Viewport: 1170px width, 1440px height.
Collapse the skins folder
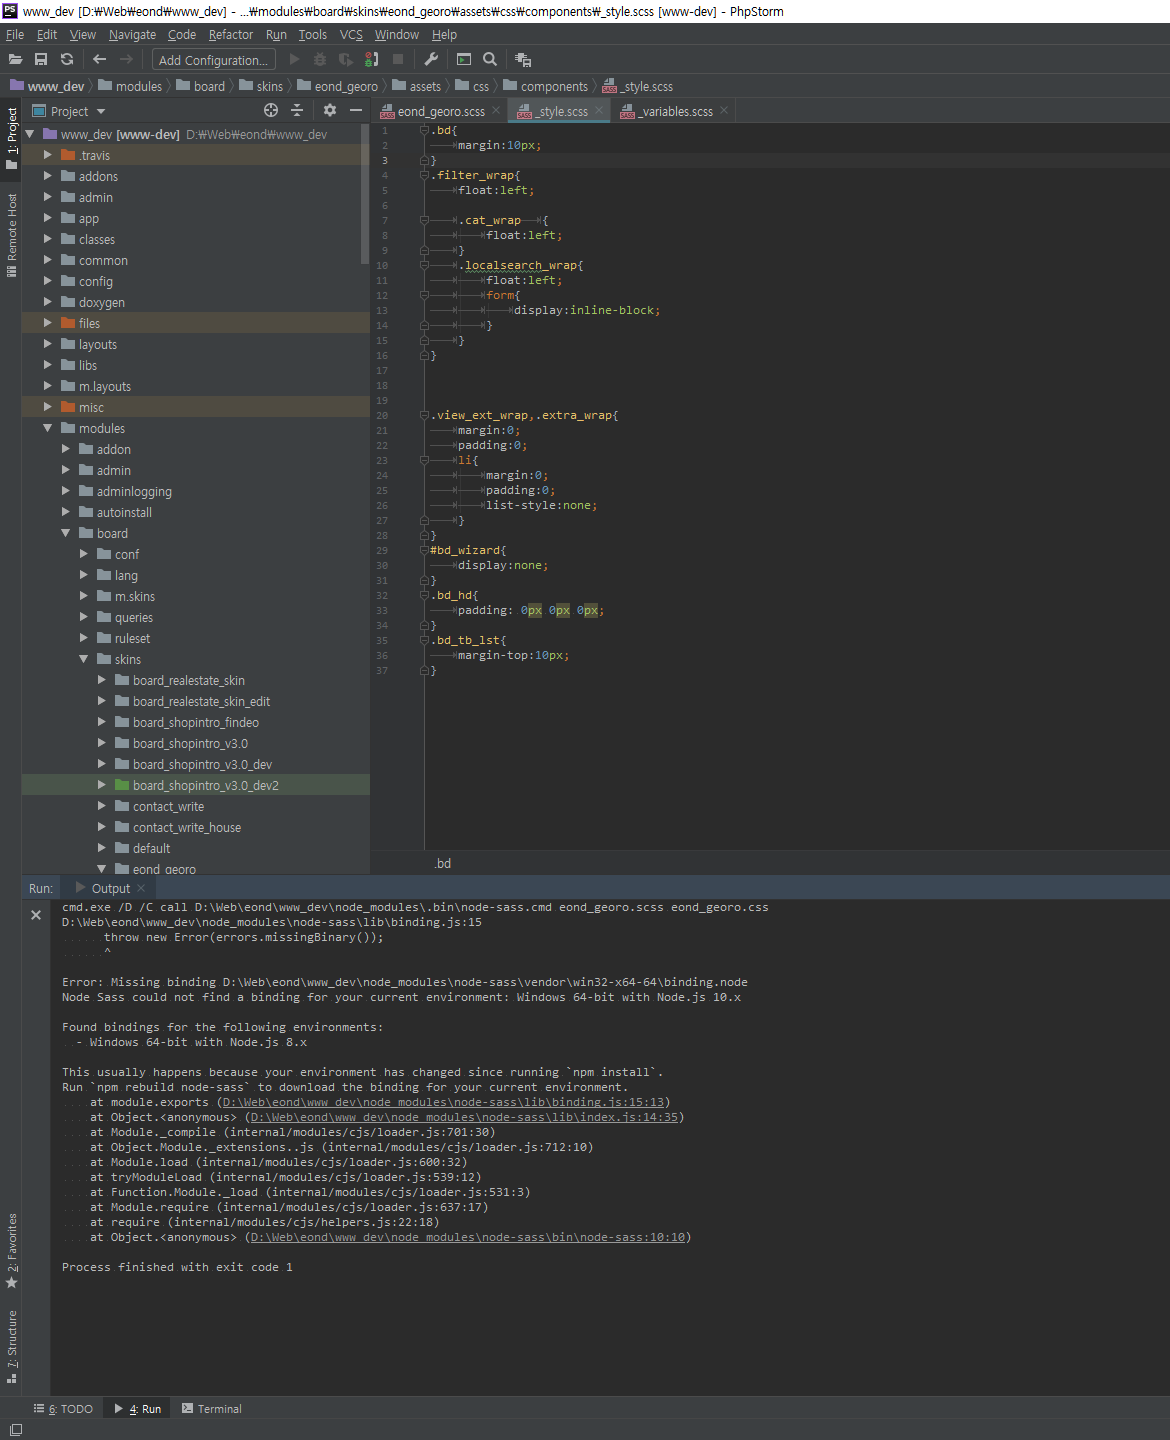point(83,659)
